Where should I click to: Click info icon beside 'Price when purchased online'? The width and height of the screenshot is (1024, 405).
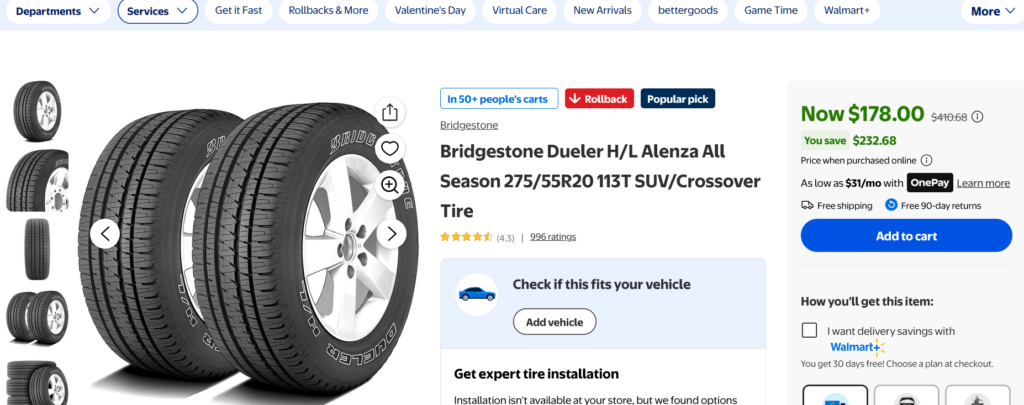coord(926,160)
